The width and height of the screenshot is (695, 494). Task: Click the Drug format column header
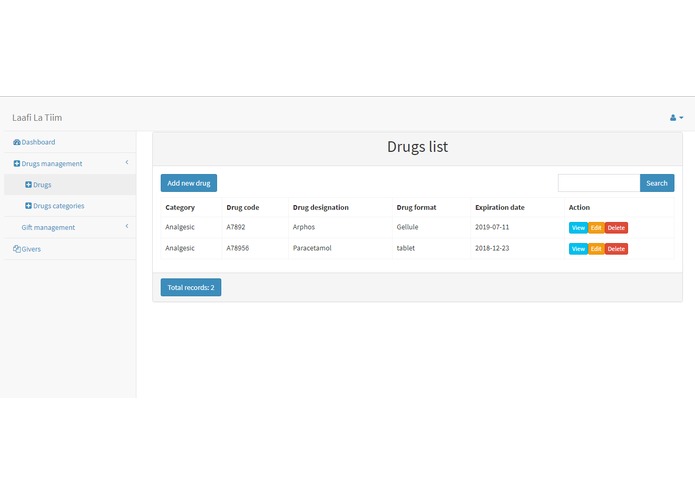tap(417, 207)
